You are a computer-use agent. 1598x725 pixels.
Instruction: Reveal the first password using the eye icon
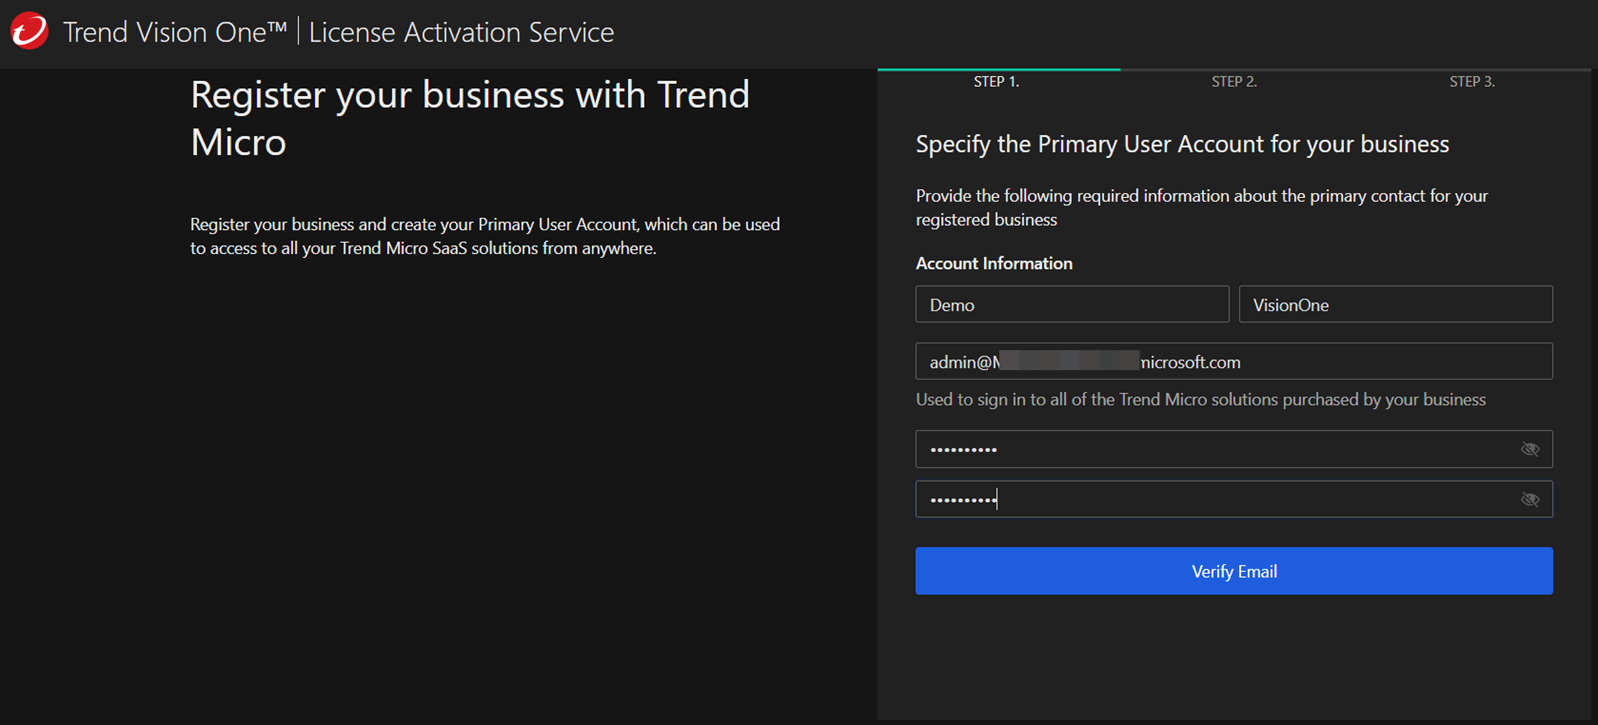point(1529,449)
